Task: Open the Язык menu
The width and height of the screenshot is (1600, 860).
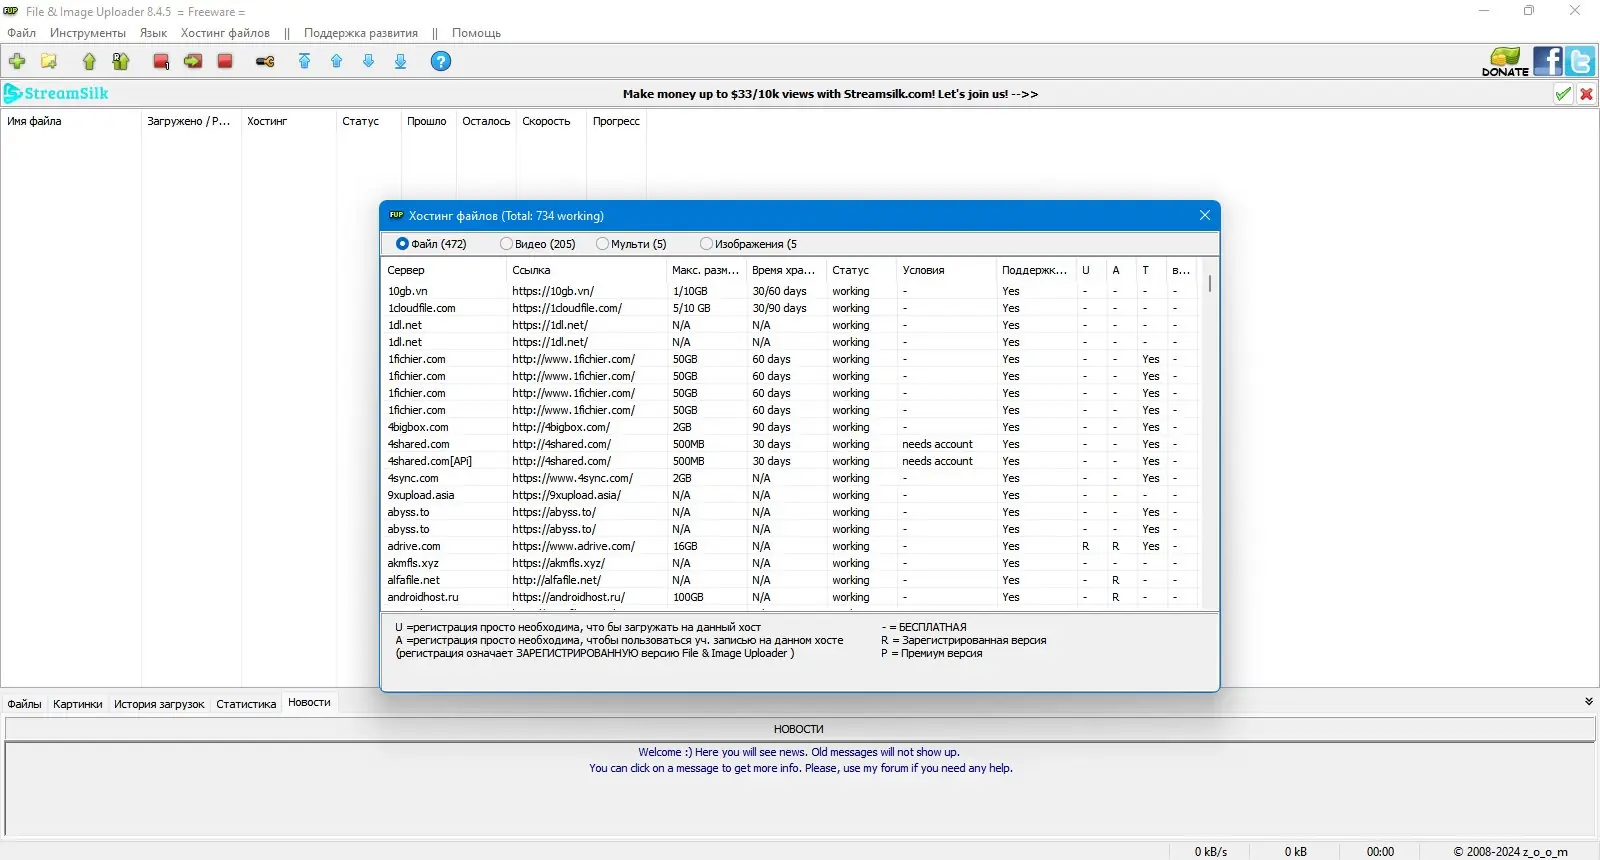Action: pyautogui.click(x=153, y=33)
